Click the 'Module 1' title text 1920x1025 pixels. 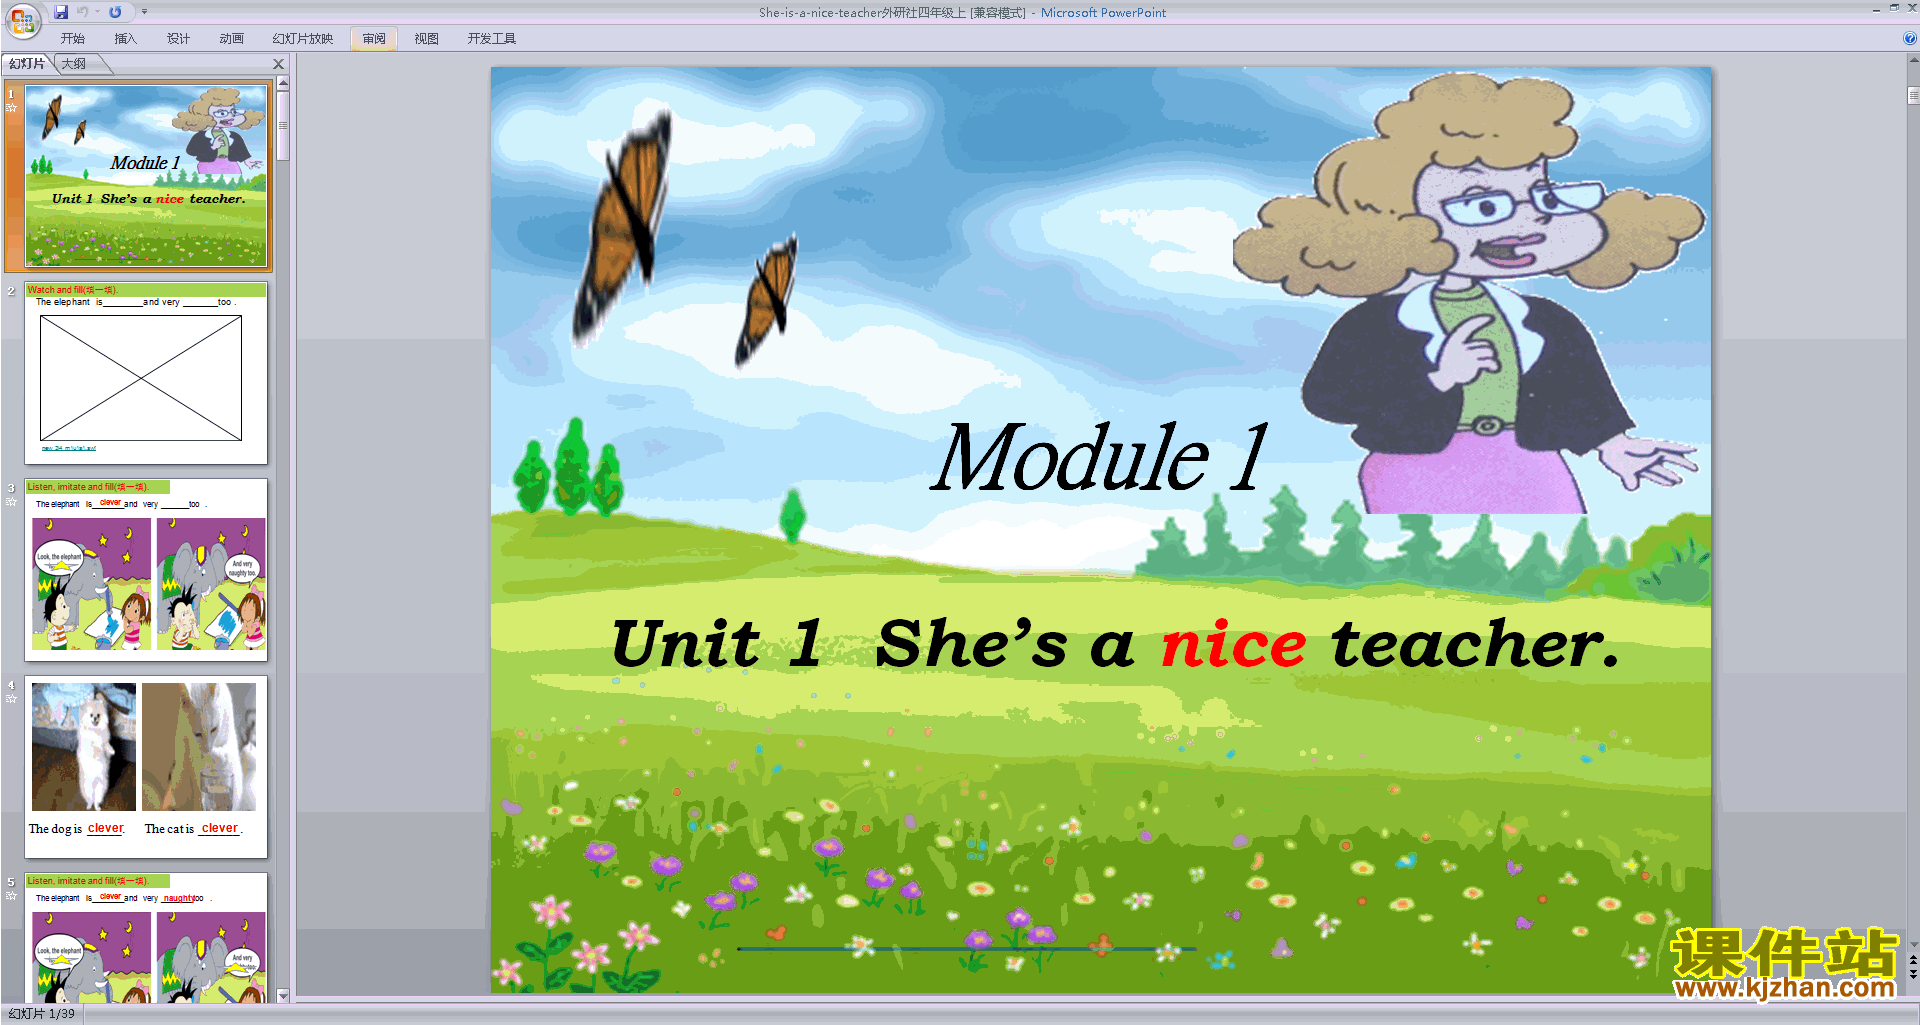coord(1100,457)
